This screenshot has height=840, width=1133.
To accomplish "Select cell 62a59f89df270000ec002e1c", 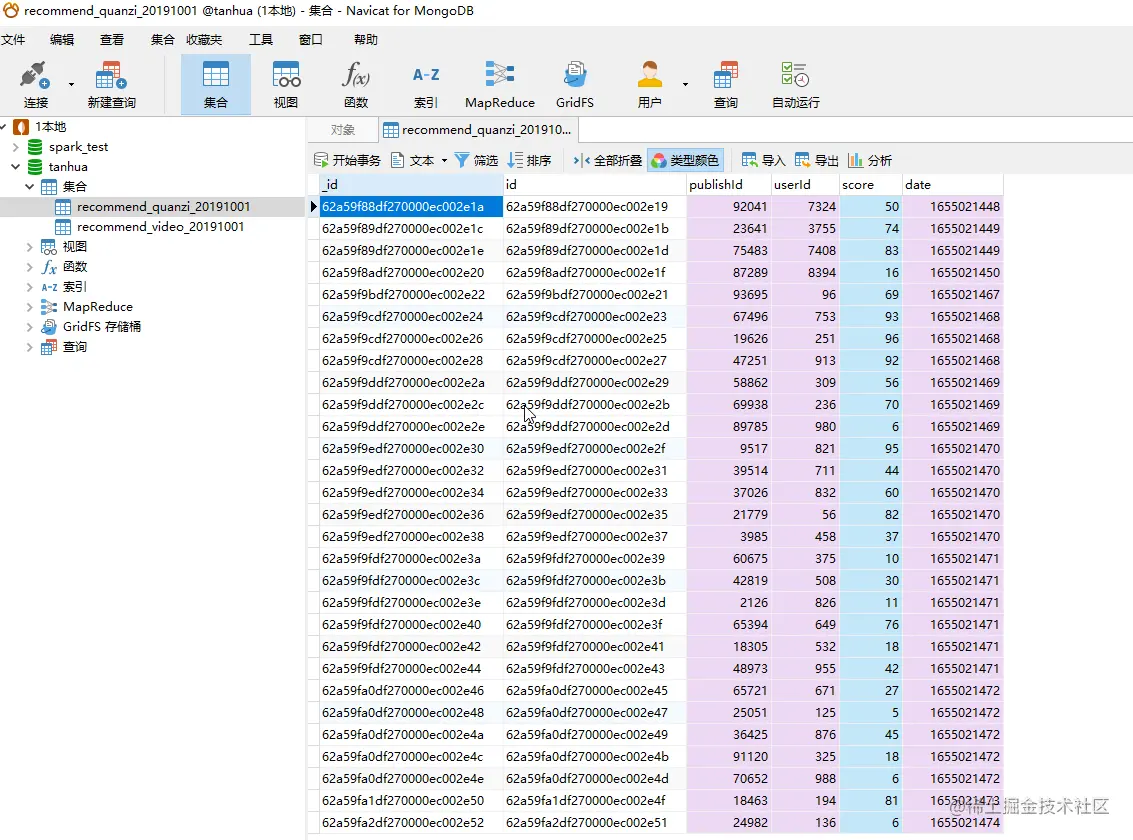I will pyautogui.click(x=411, y=229).
